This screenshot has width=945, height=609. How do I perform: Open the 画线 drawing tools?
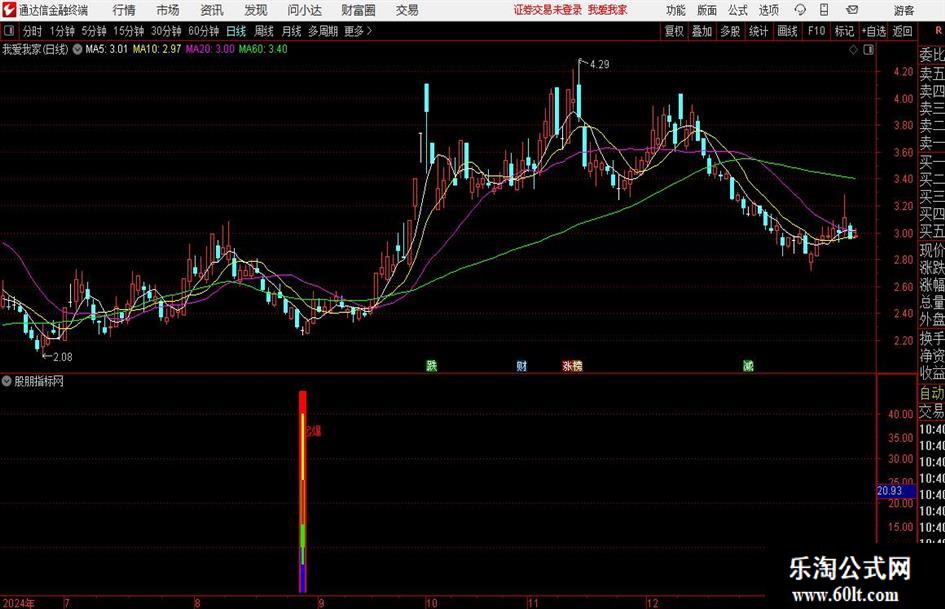coord(787,31)
